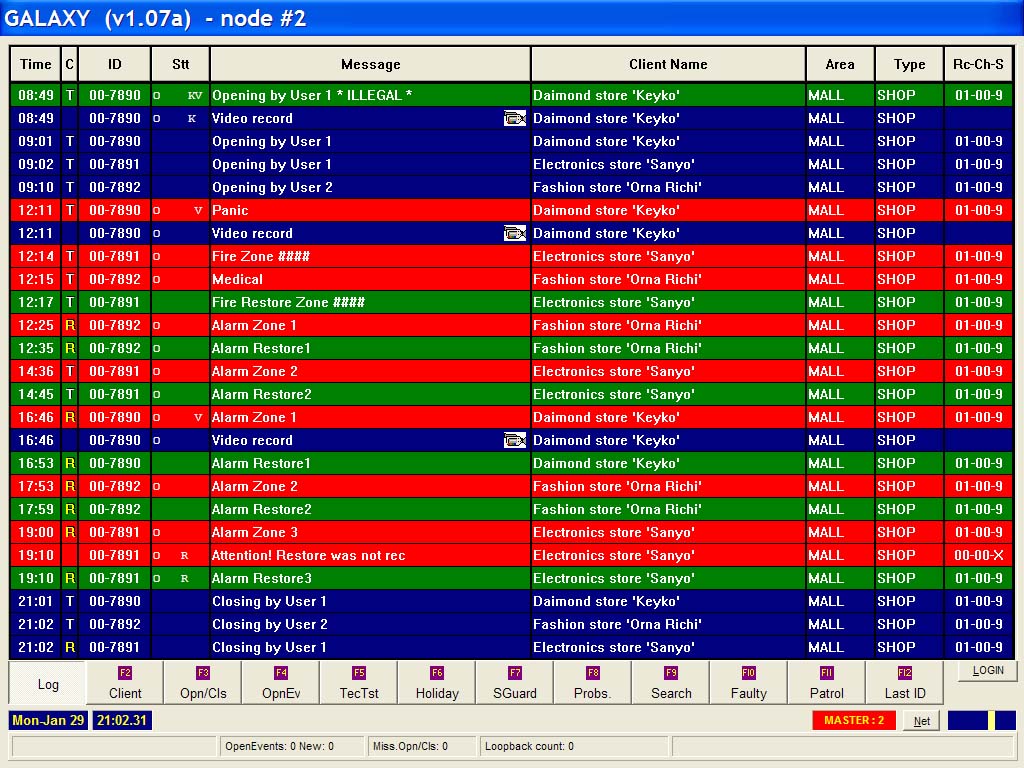Image resolution: width=1024 pixels, height=768 pixels.
Task: Select the red 'Panic' event message
Action: 230,210
